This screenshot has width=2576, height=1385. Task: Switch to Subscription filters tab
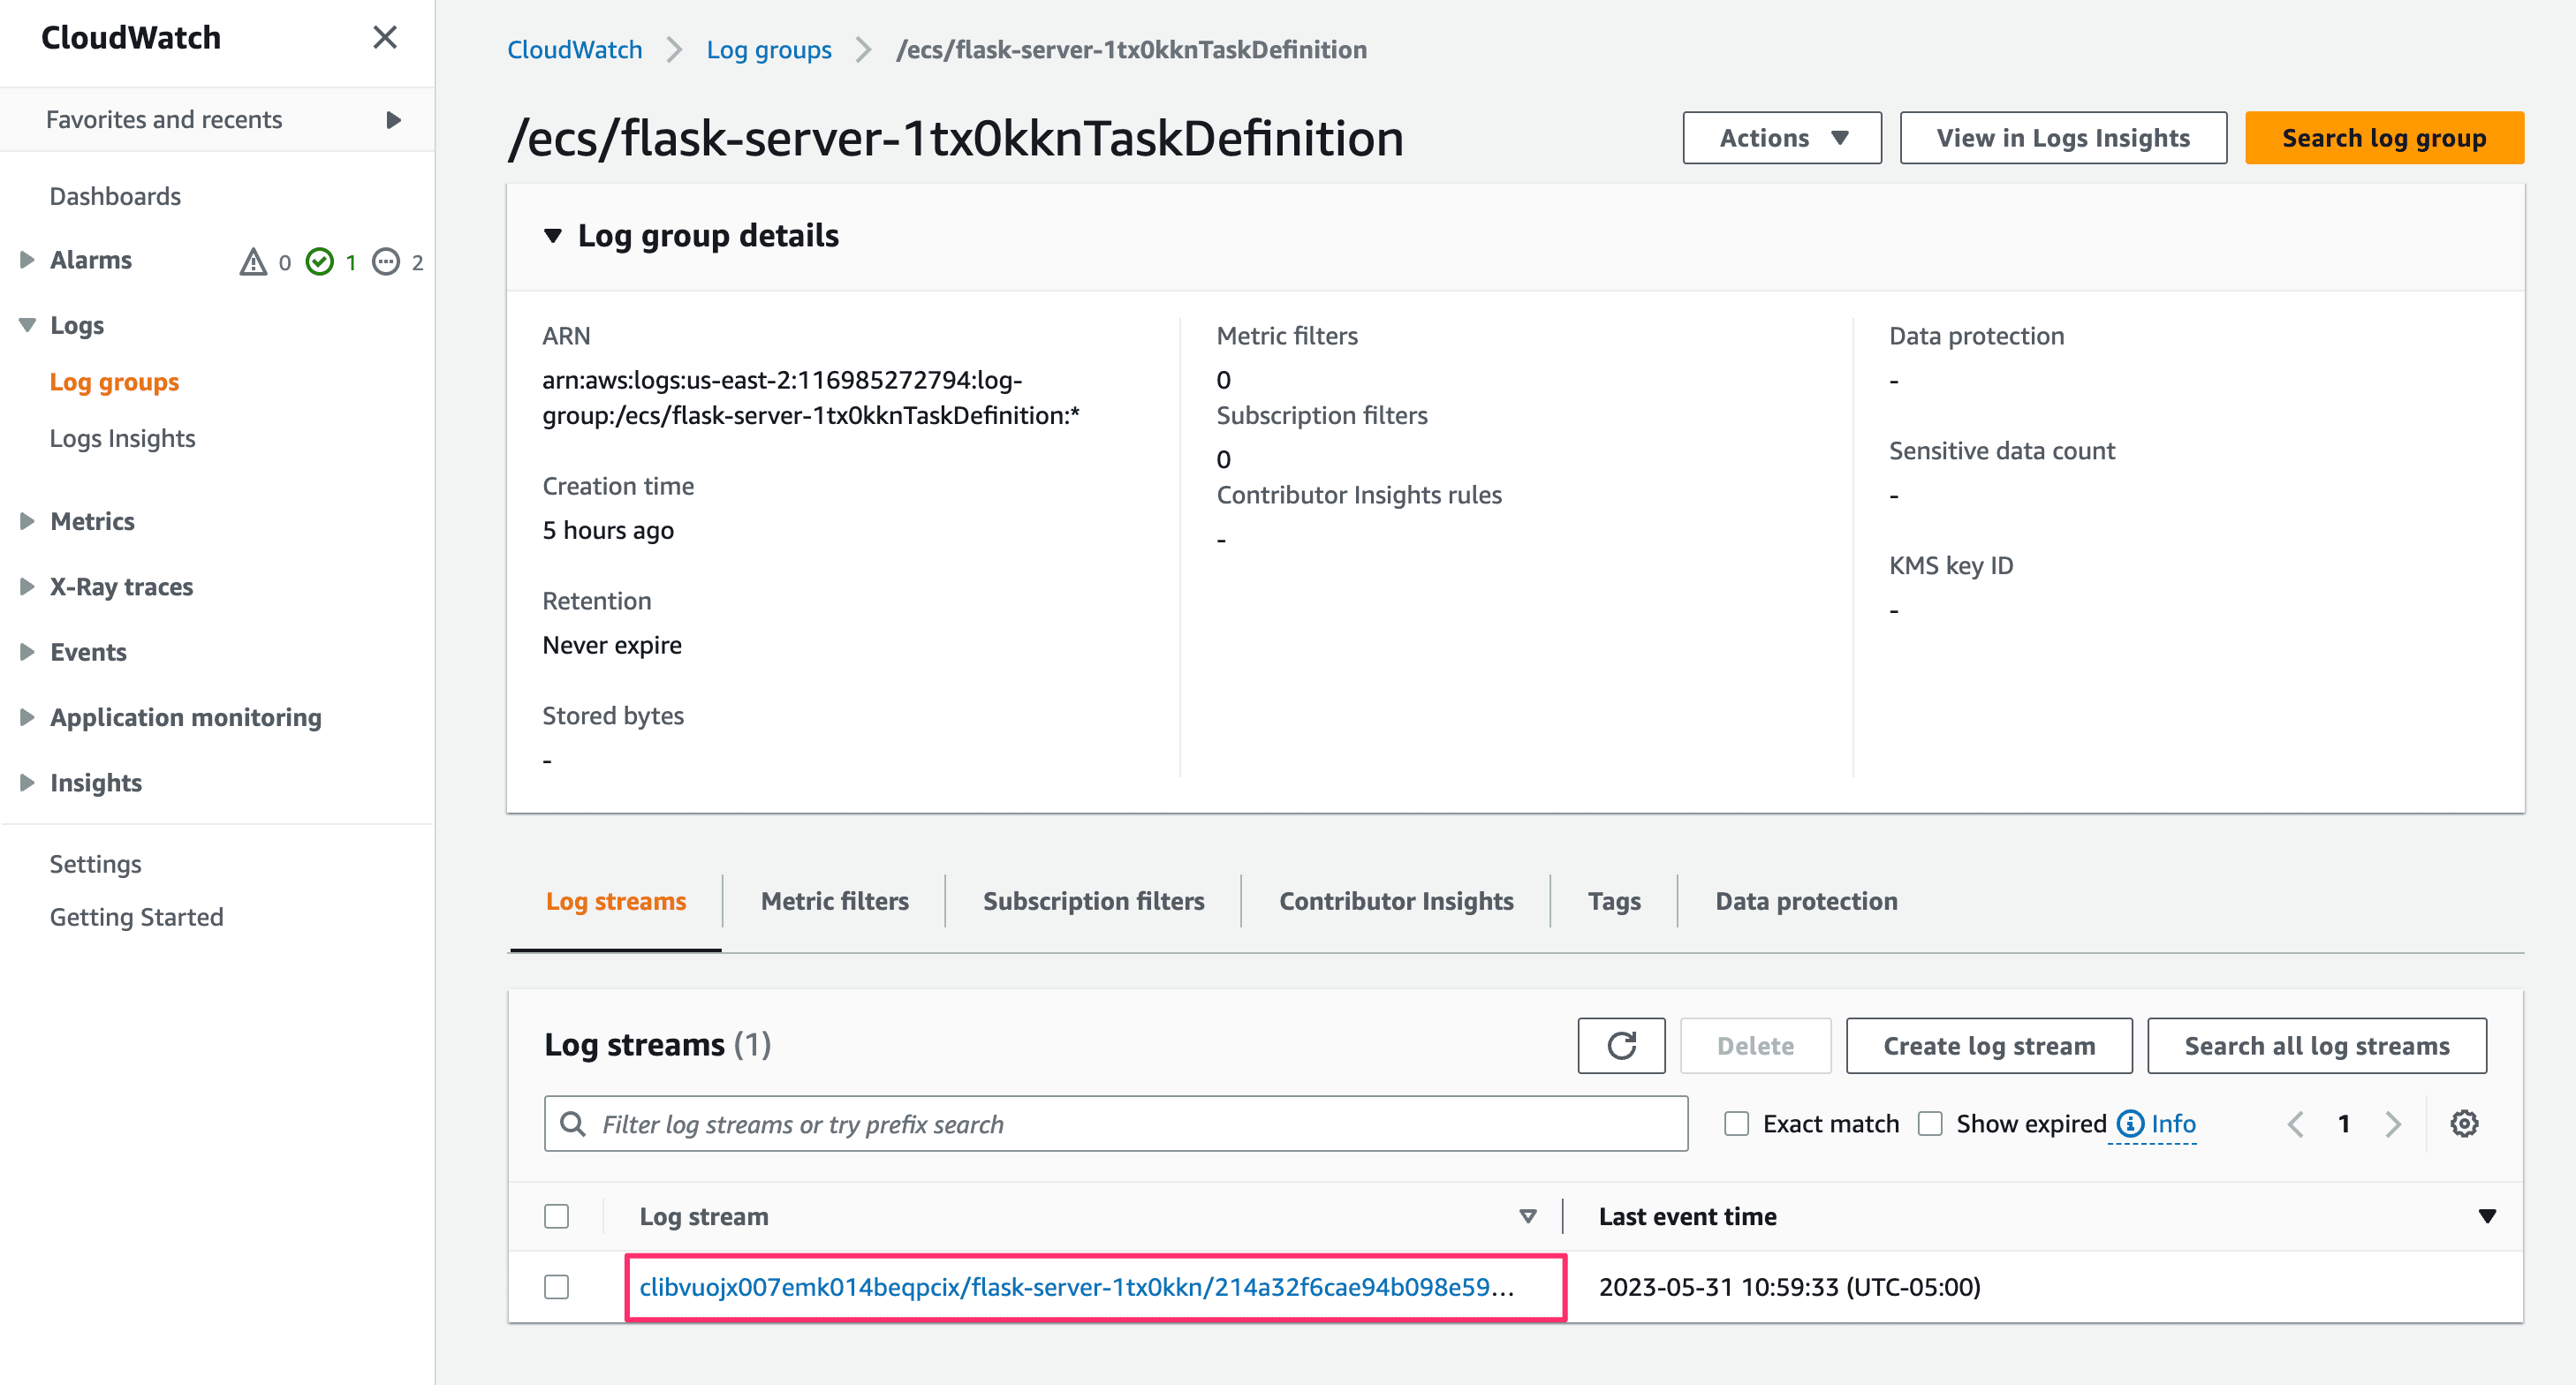tap(1093, 901)
